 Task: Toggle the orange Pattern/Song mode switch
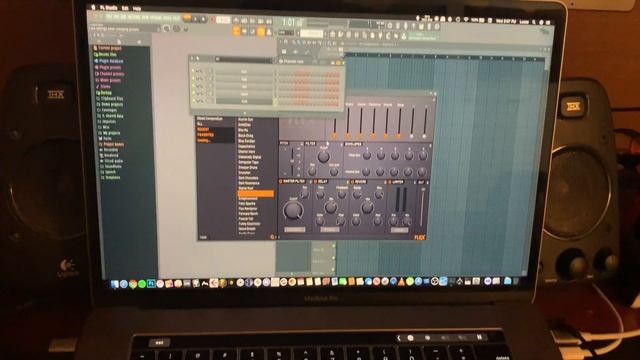[187, 18]
